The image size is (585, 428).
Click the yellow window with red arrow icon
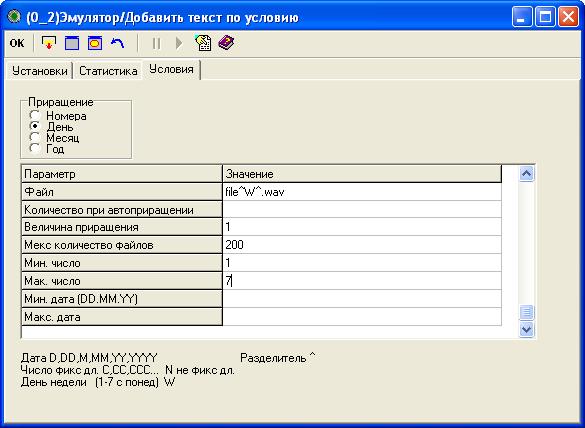(x=49, y=43)
